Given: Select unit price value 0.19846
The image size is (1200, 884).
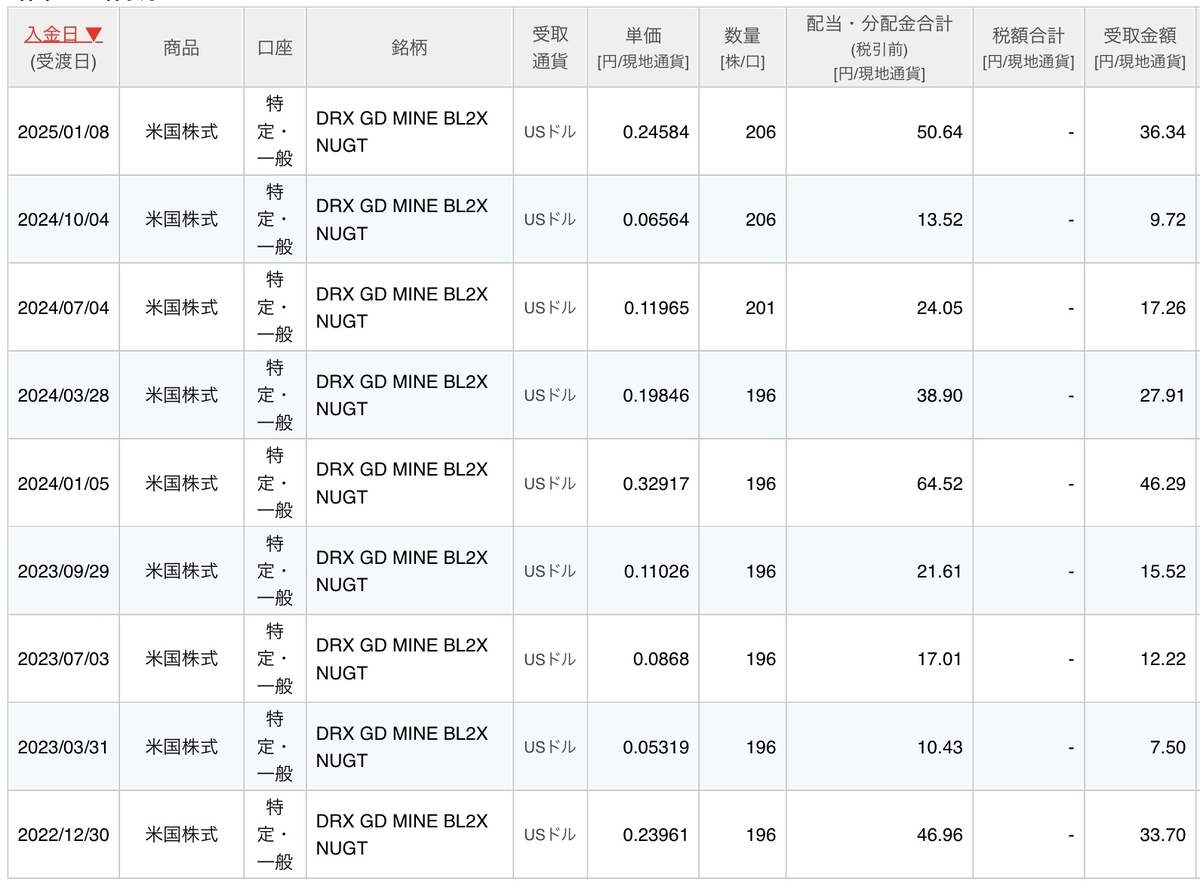Looking at the screenshot, I should (x=656, y=396).
